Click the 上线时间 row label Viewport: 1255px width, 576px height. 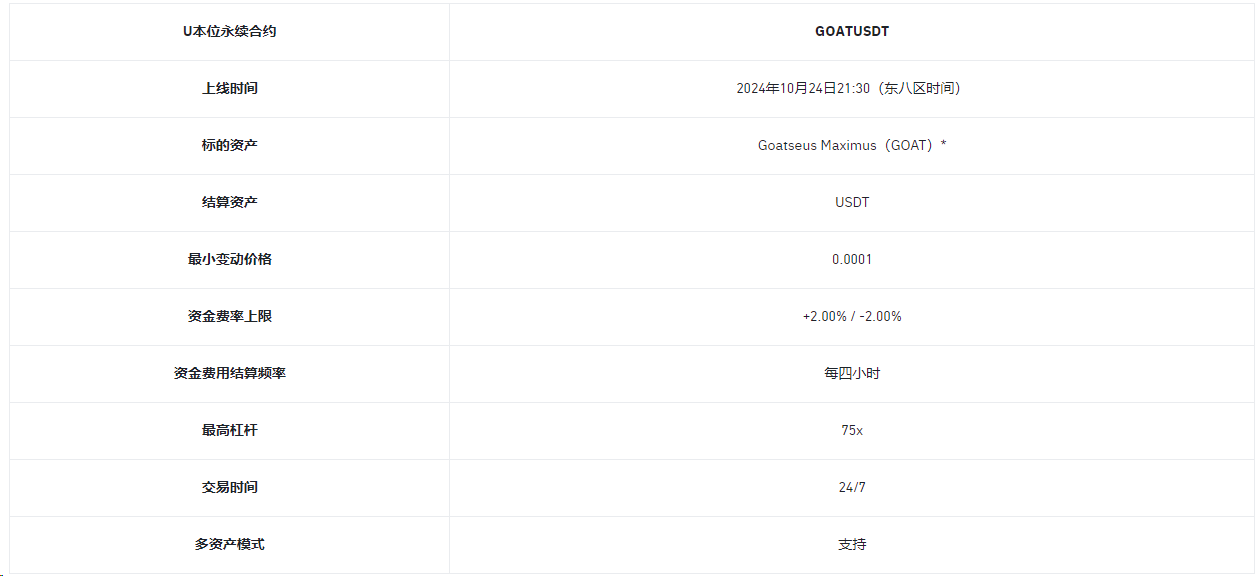[229, 88]
